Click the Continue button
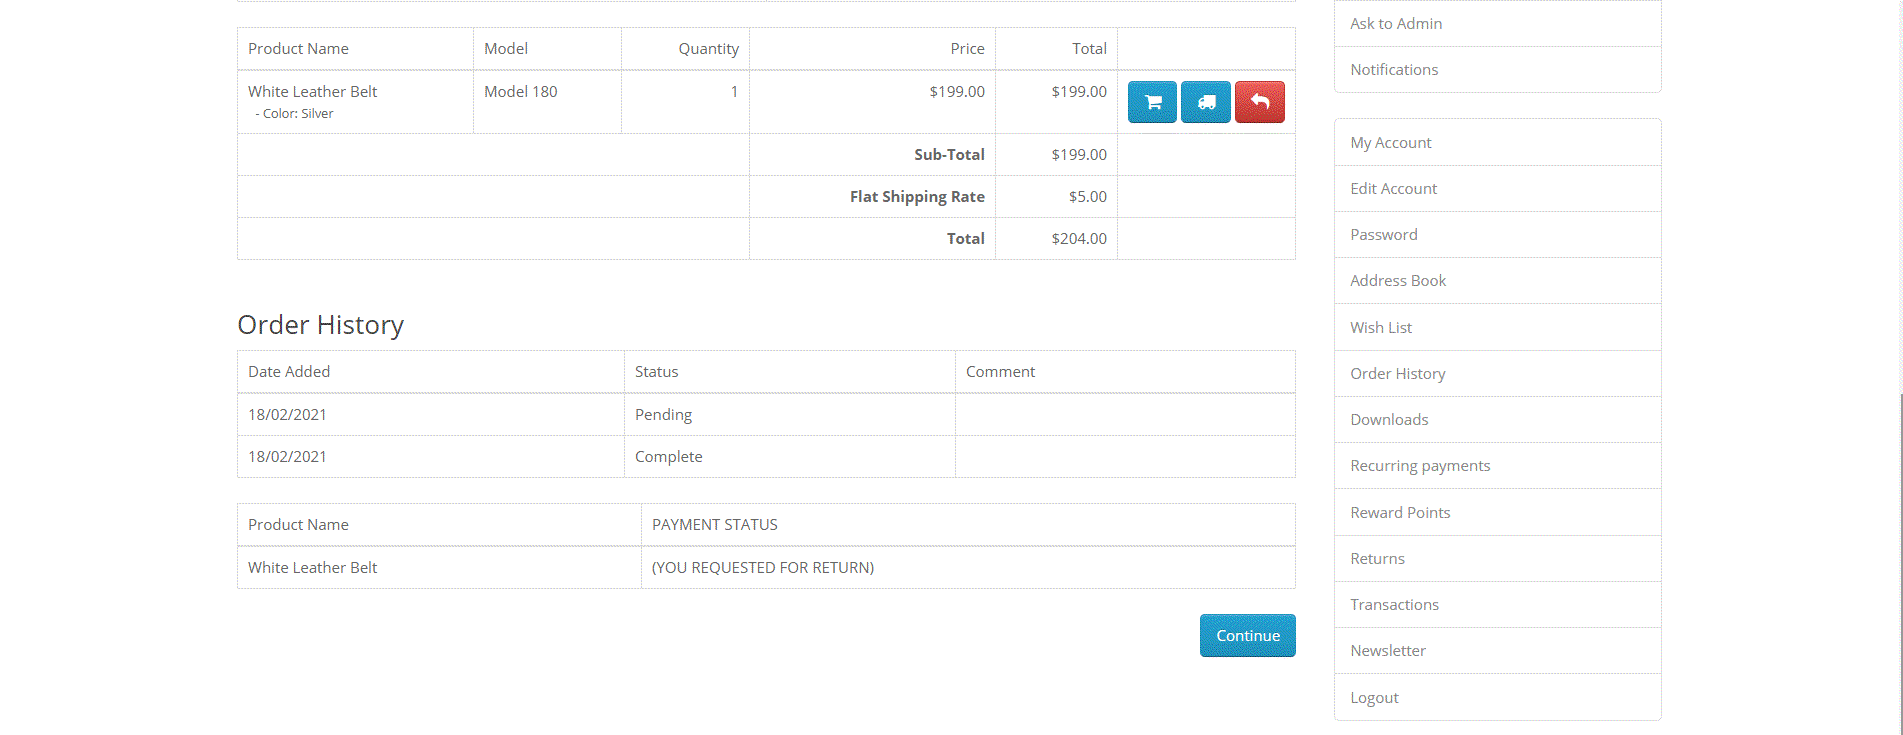The height and width of the screenshot is (735, 1903). [x=1248, y=635]
